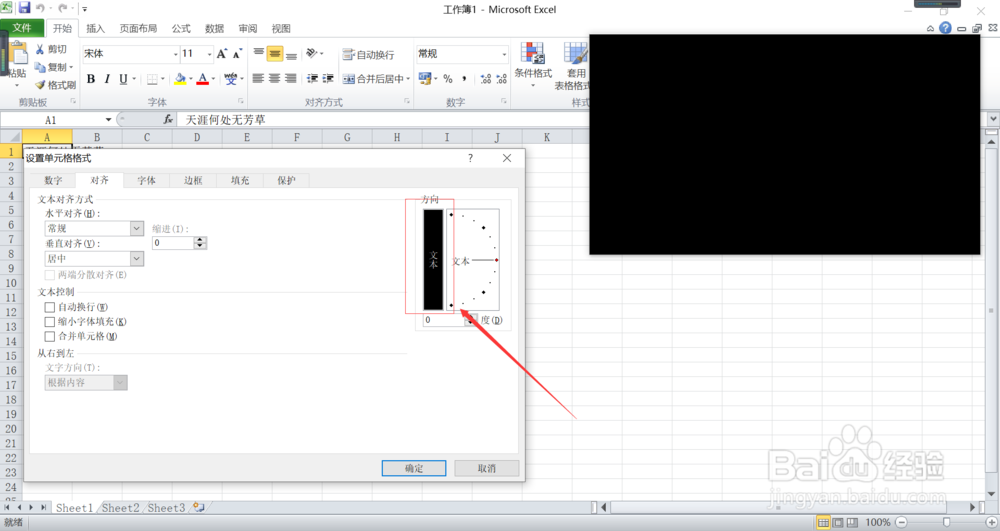Image resolution: width=1000 pixels, height=531 pixels.
Task: Toggle Bold formatting
Action: [91, 78]
